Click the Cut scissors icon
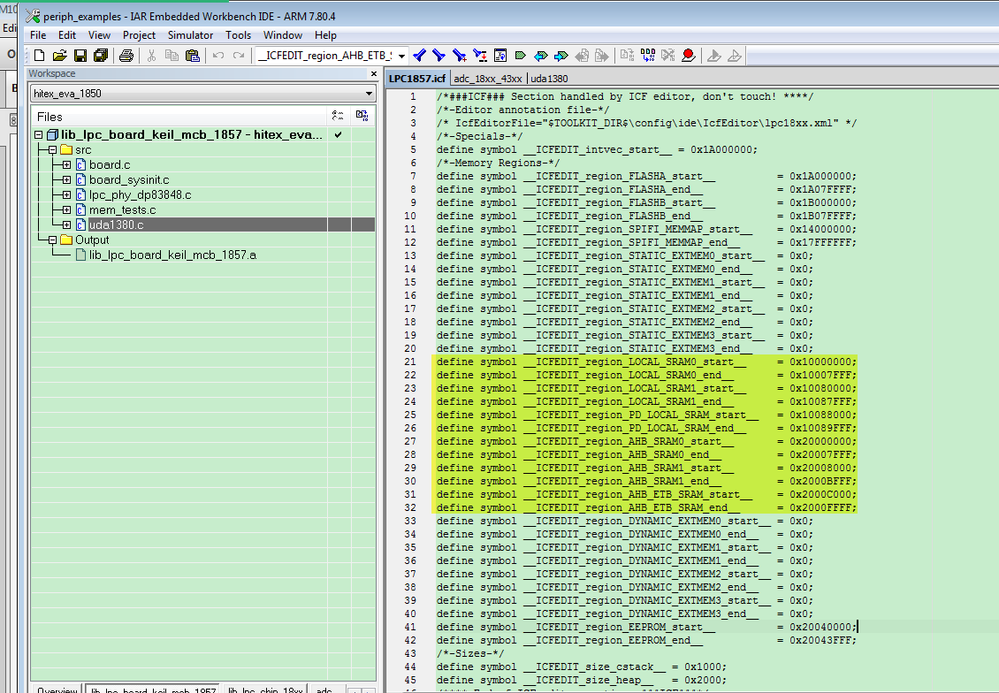The width and height of the screenshot is (999, 693). click(152, 56)
